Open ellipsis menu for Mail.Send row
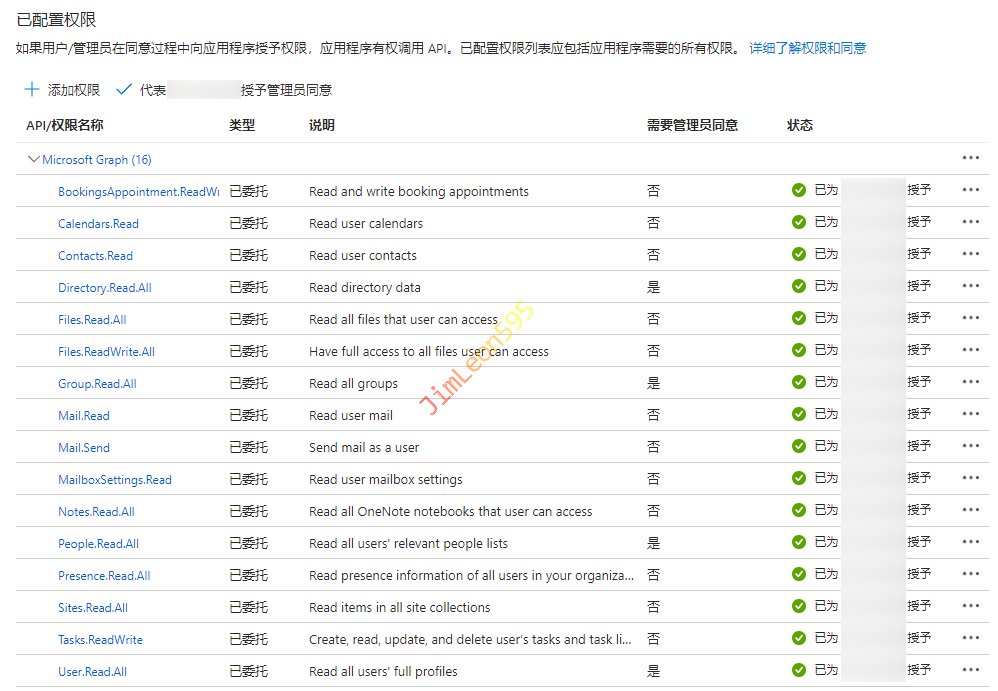The image size is (998, 691). pos(970,446)
